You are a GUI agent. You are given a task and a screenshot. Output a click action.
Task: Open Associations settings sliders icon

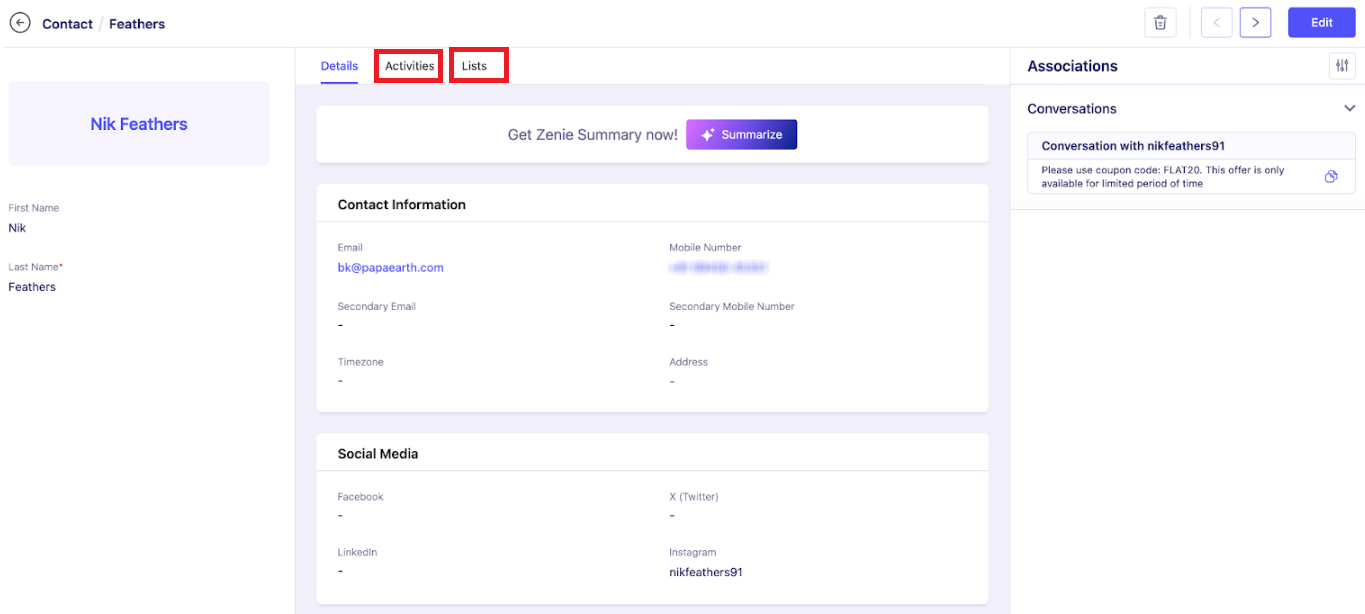point(1342,66)
